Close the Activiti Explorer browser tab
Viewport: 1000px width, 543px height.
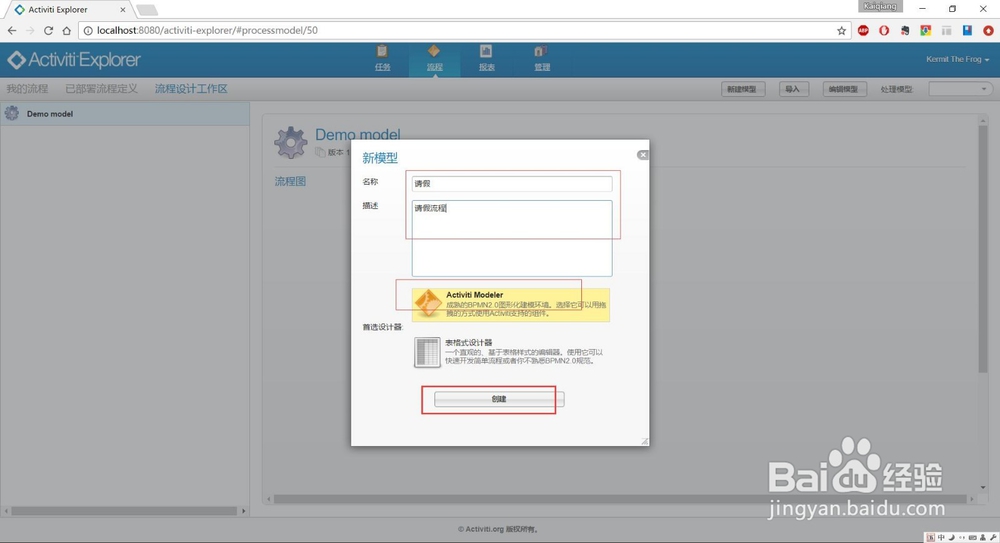click(x=122, y=10)
